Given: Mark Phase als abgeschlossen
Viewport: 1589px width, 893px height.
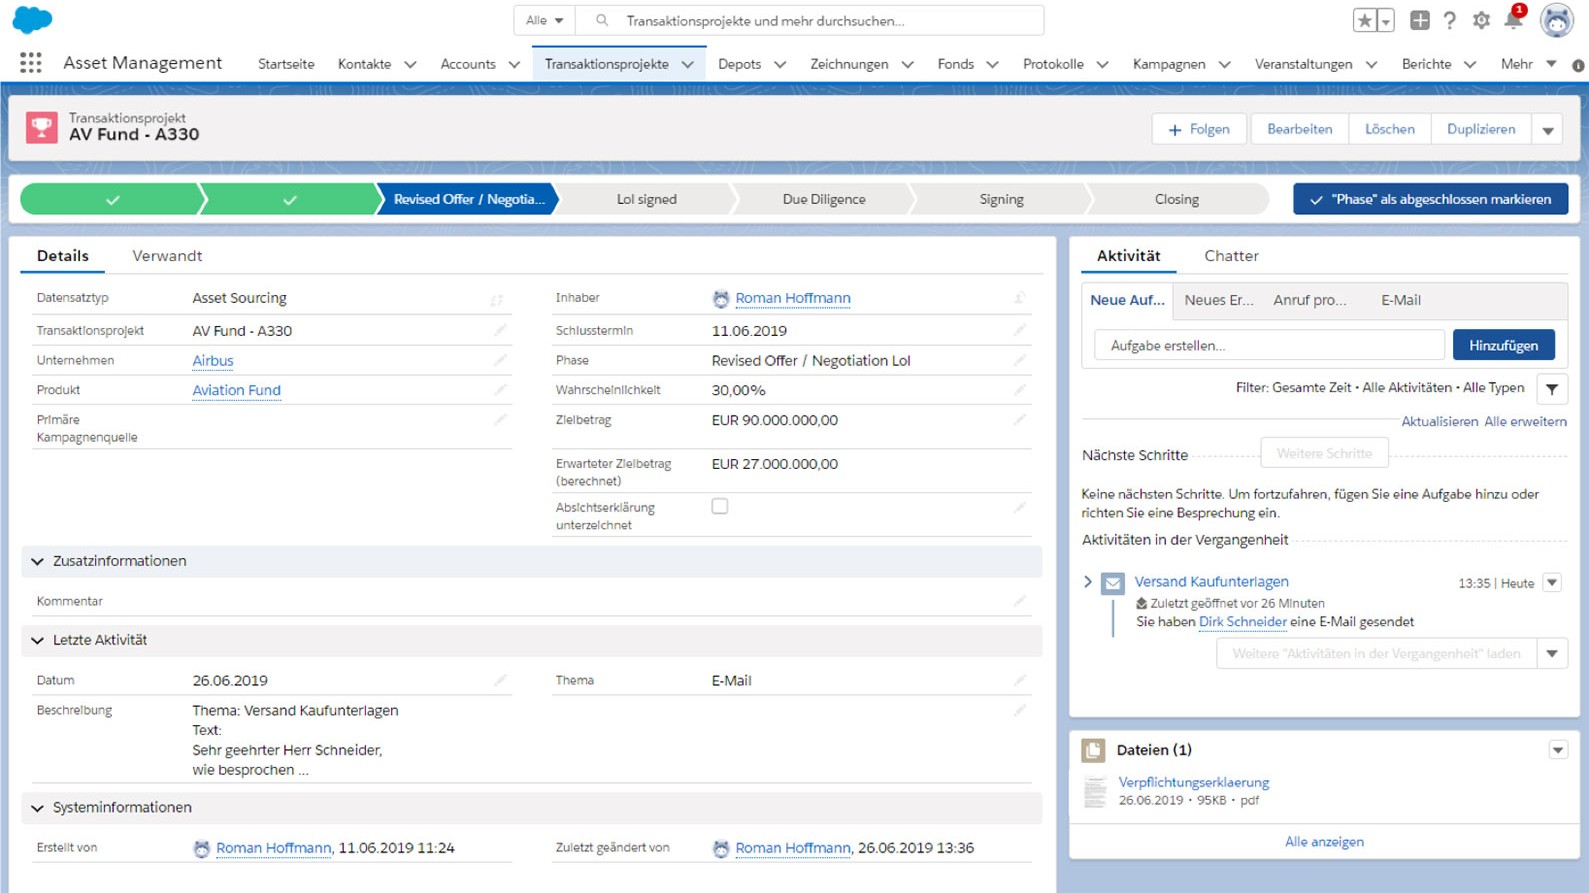Looking at the screenshot, I should (1430, 199).
